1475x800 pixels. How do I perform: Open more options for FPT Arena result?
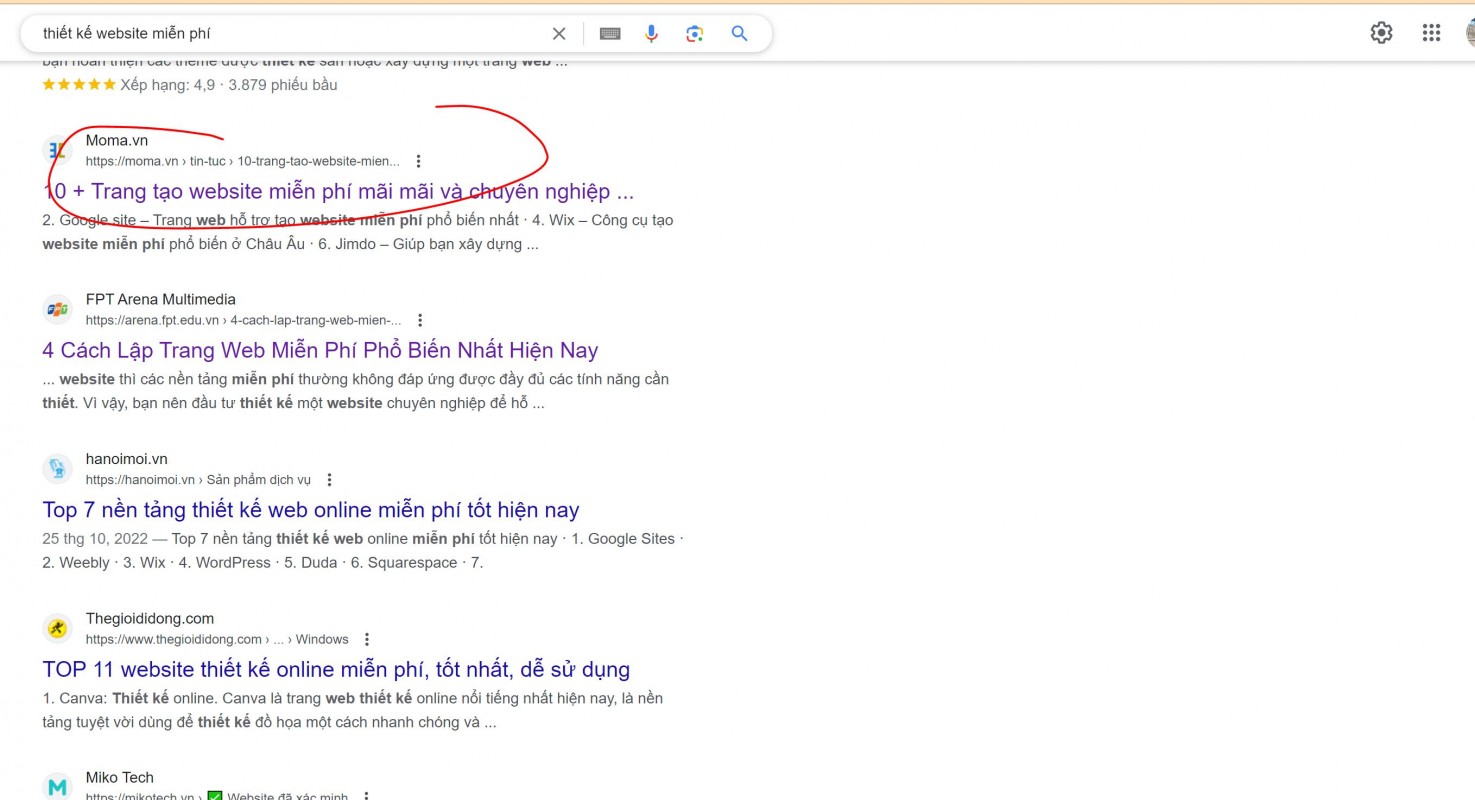pyautogui.click(x=420, y=320)
